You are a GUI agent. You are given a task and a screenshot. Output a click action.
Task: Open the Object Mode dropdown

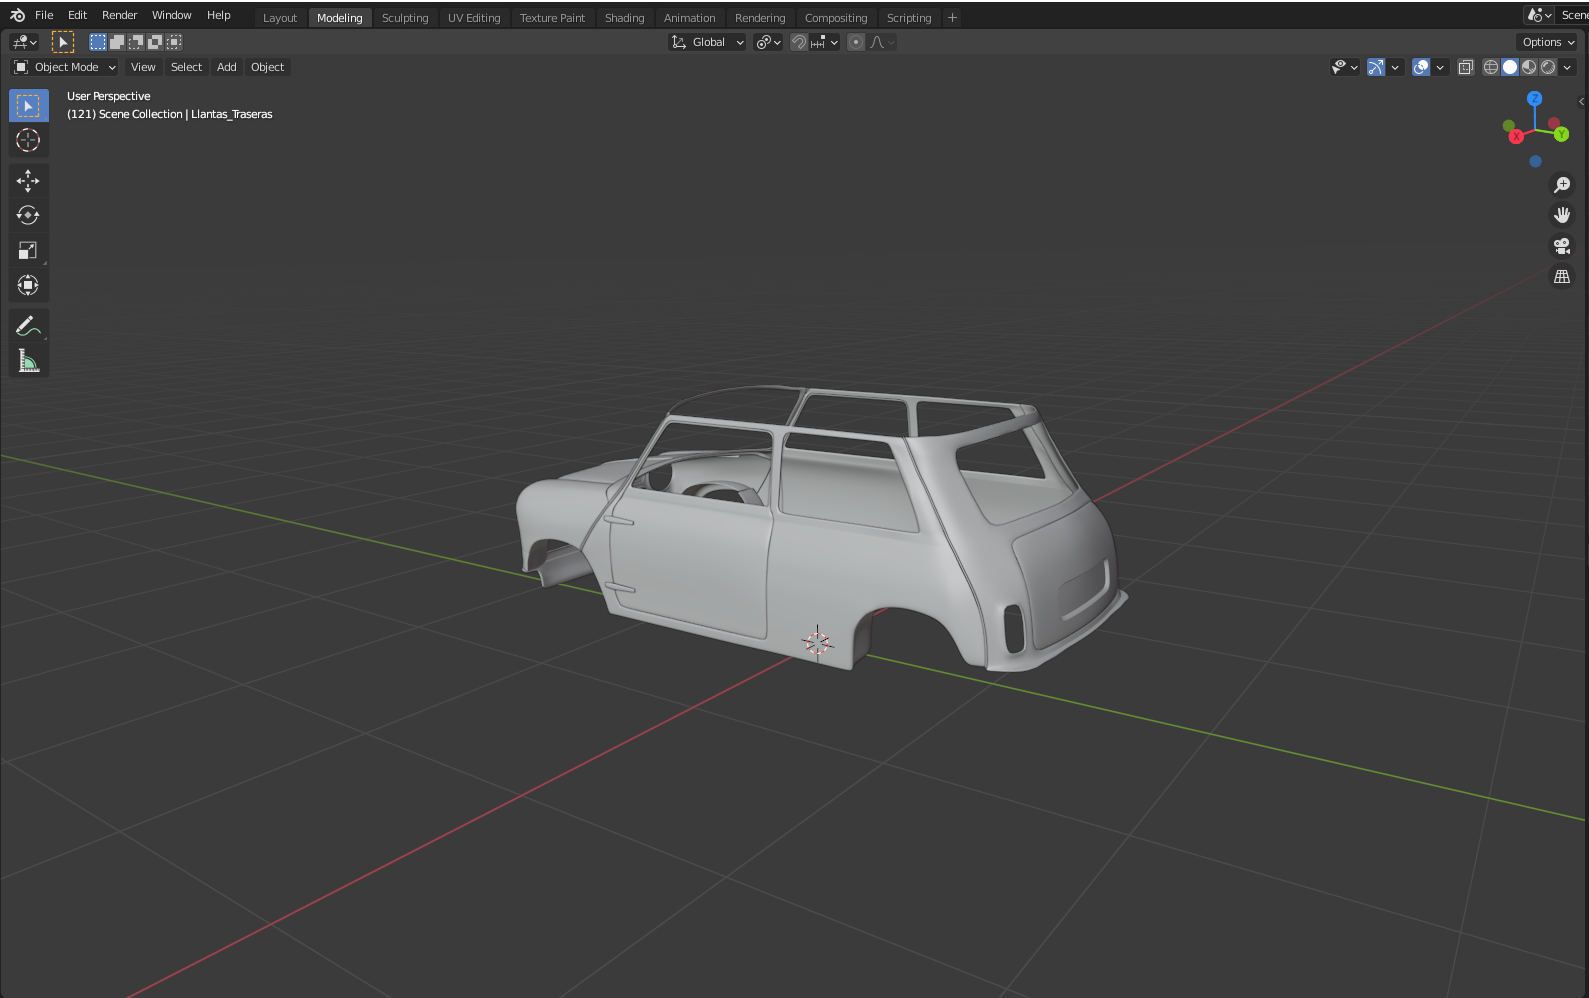click(65, 67)
